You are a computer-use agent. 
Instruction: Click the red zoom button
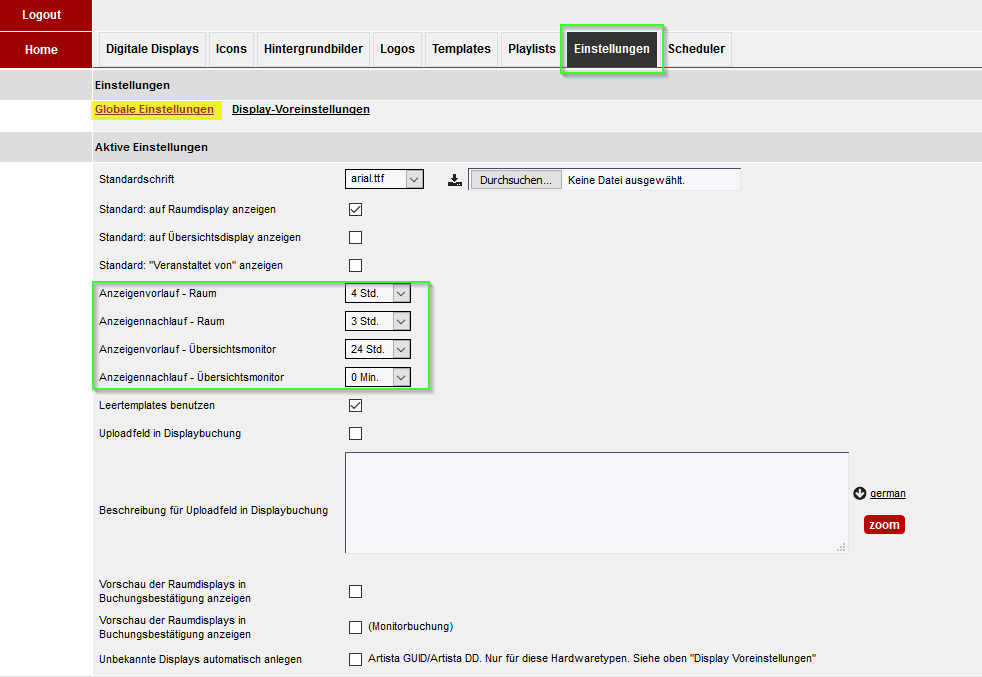[884, 525]
